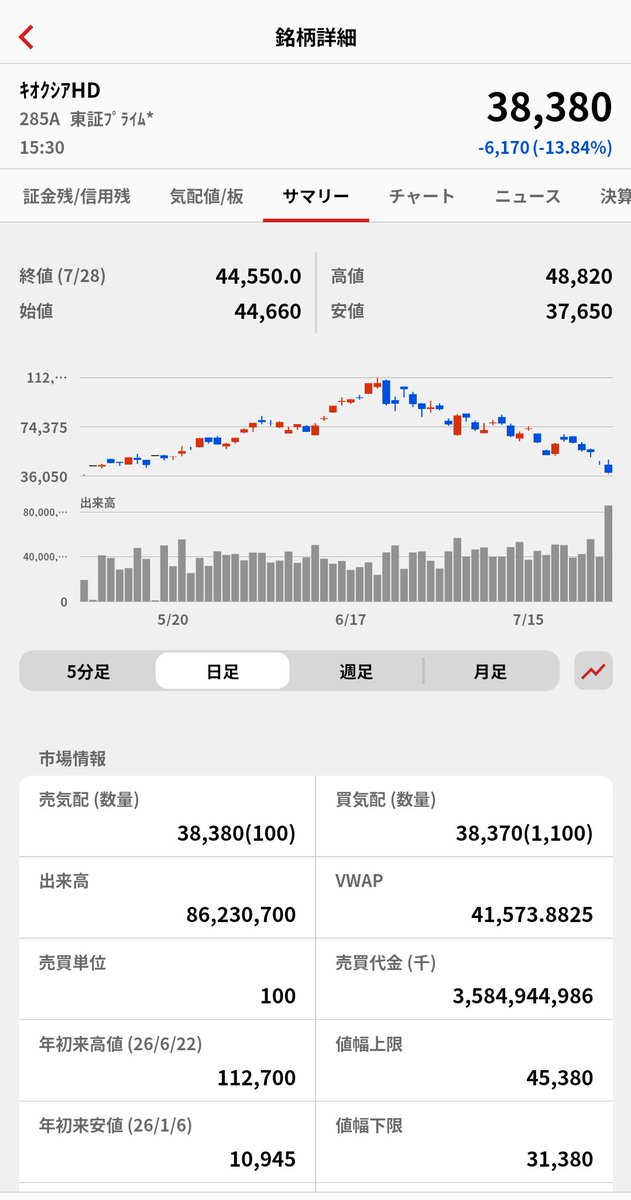This screenshot has width=631, height=1200.
Task: Open the chart comparison line icon button
Action: 593,671
